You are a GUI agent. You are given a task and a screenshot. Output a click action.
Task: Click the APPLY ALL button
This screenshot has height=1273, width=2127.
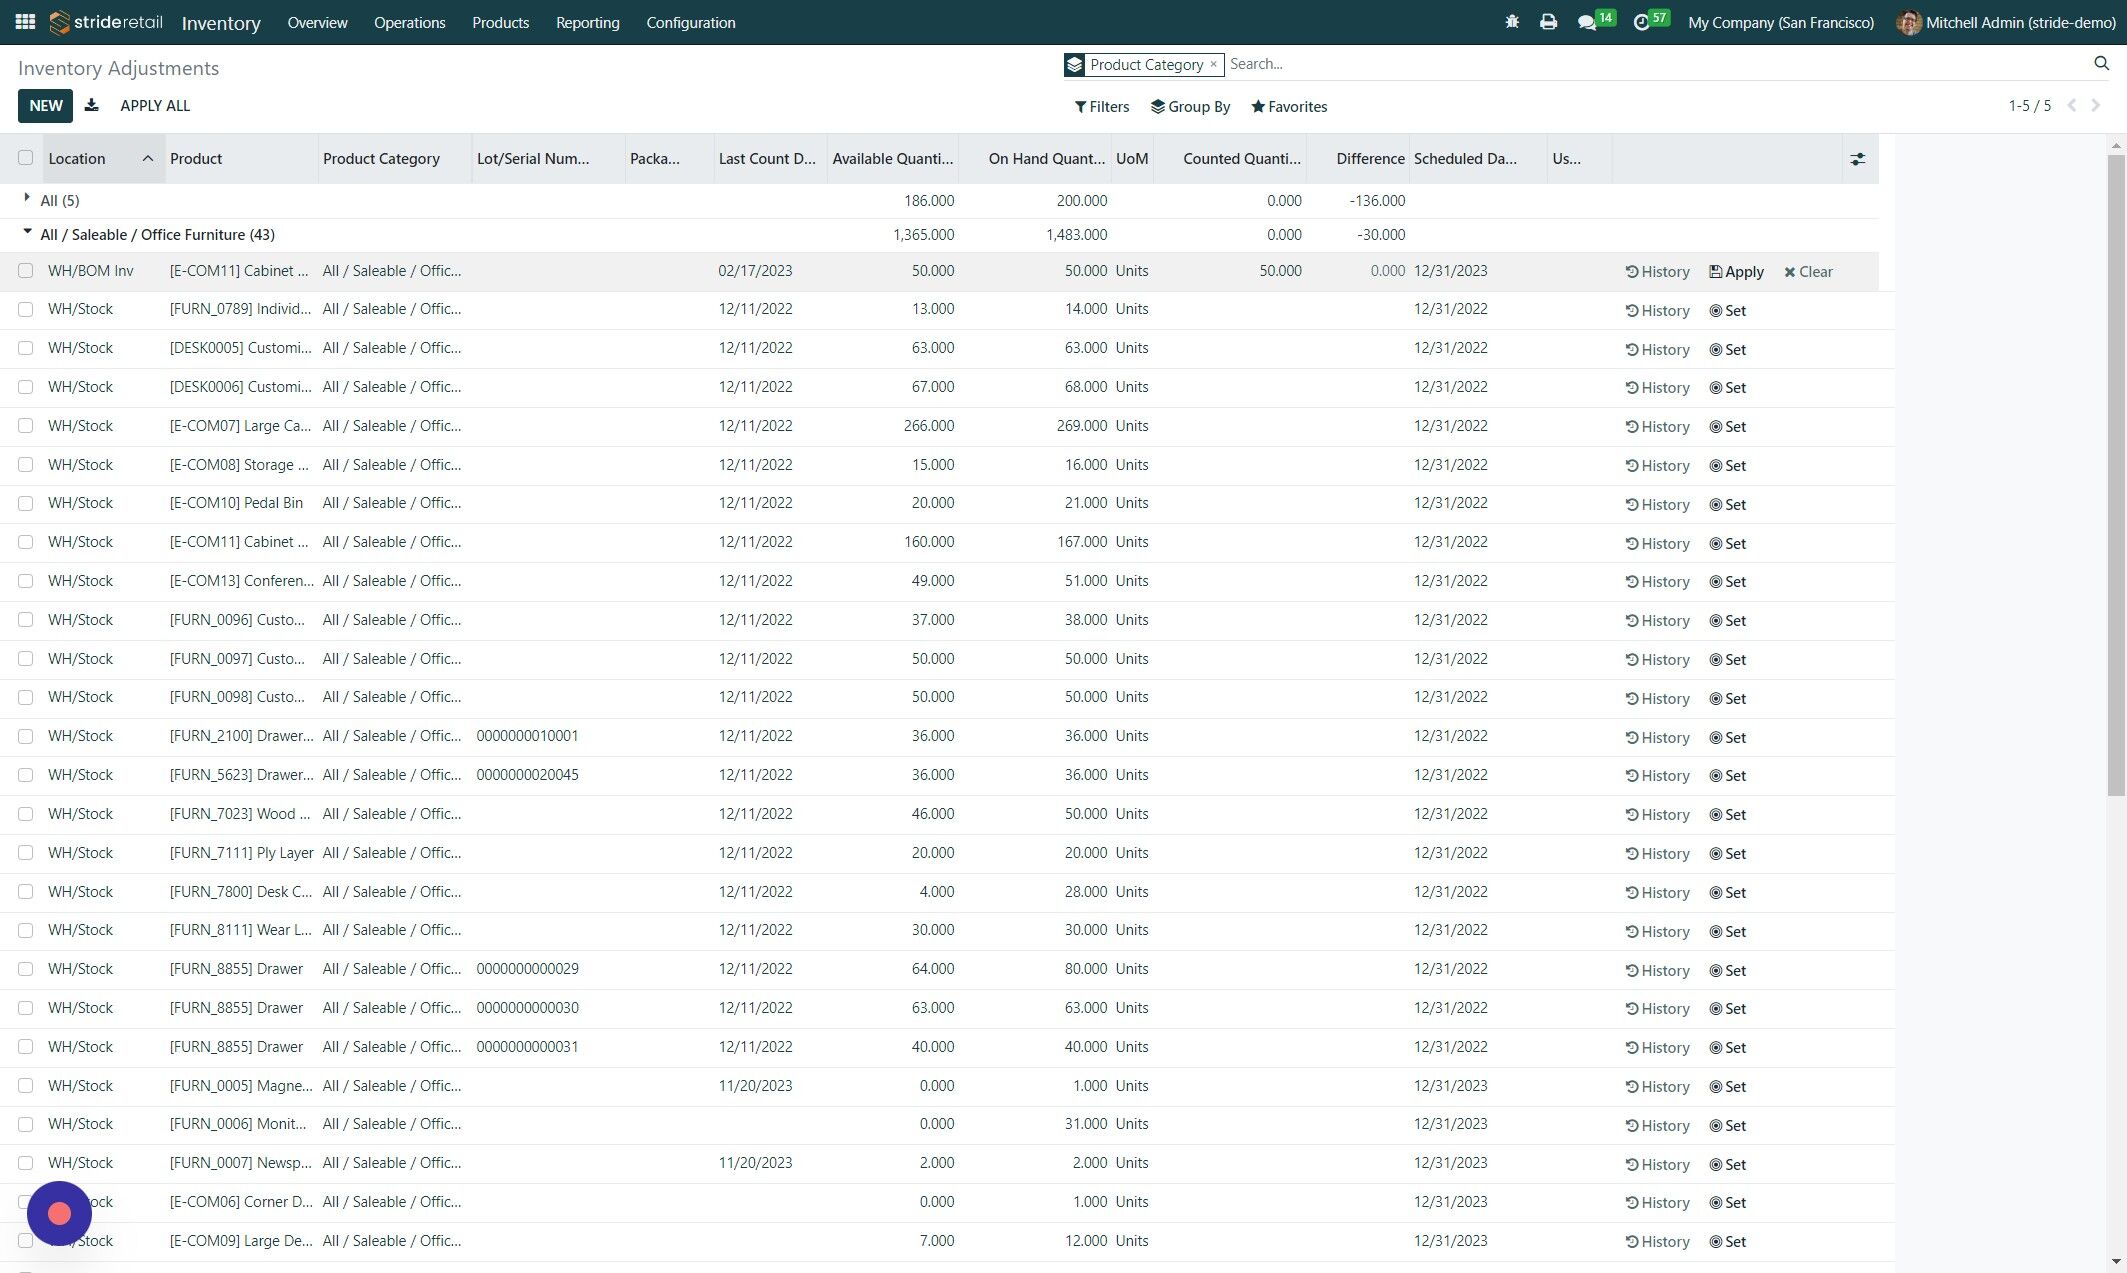(x=155, y=105)
